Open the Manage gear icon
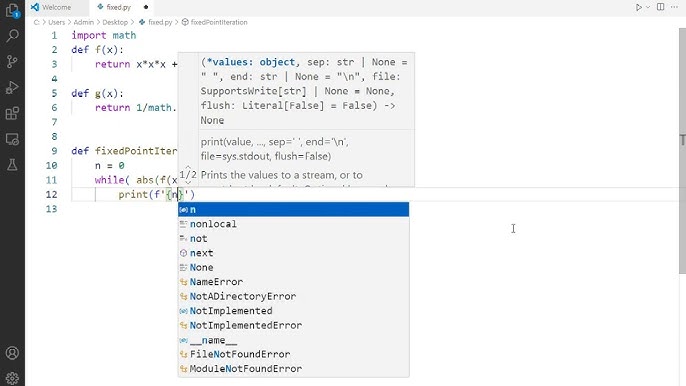This screenshot has width=686, height=386. pos(12,378)
